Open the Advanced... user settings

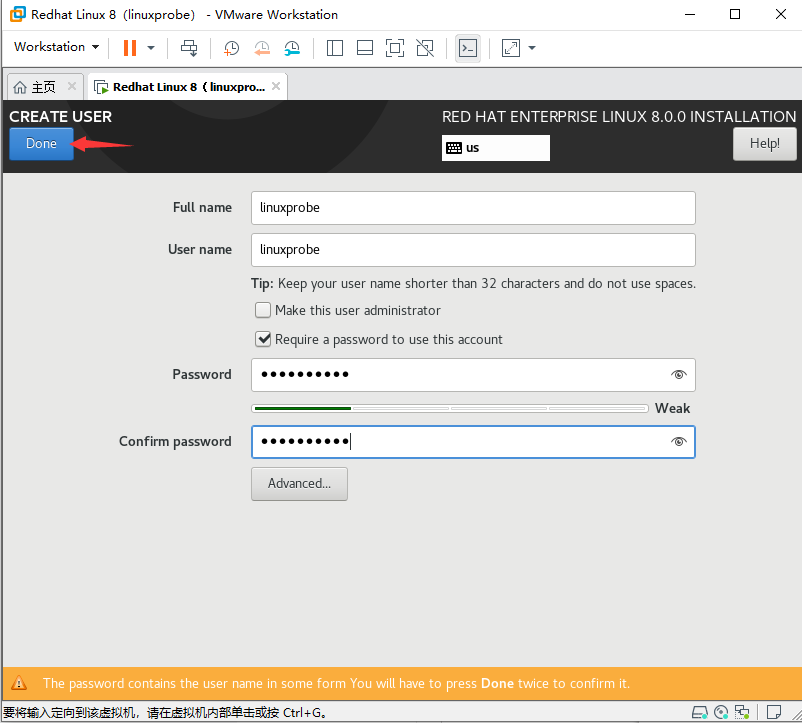click(x=299, y=484)
